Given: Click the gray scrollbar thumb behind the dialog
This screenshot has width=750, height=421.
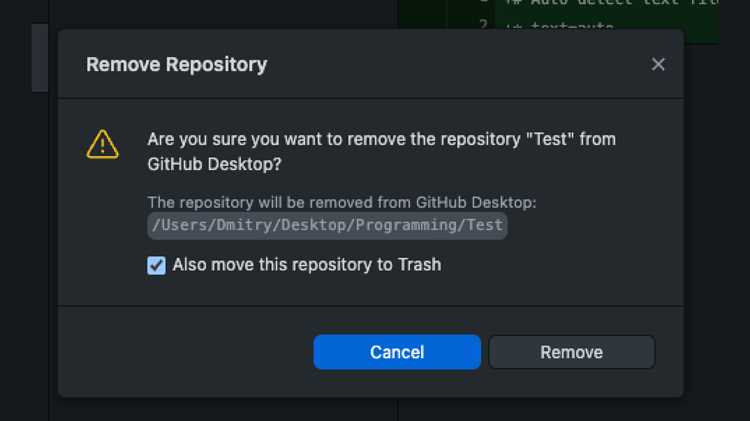Looking at the screenshot, I should pos(40,57).
